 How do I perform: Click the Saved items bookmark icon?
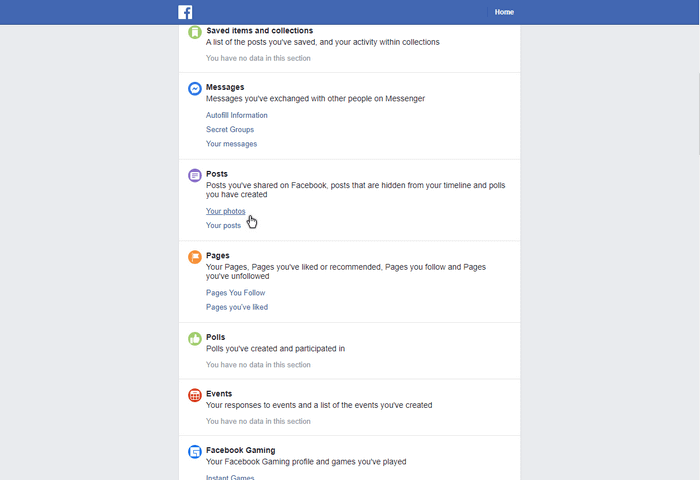coord(195,32)
